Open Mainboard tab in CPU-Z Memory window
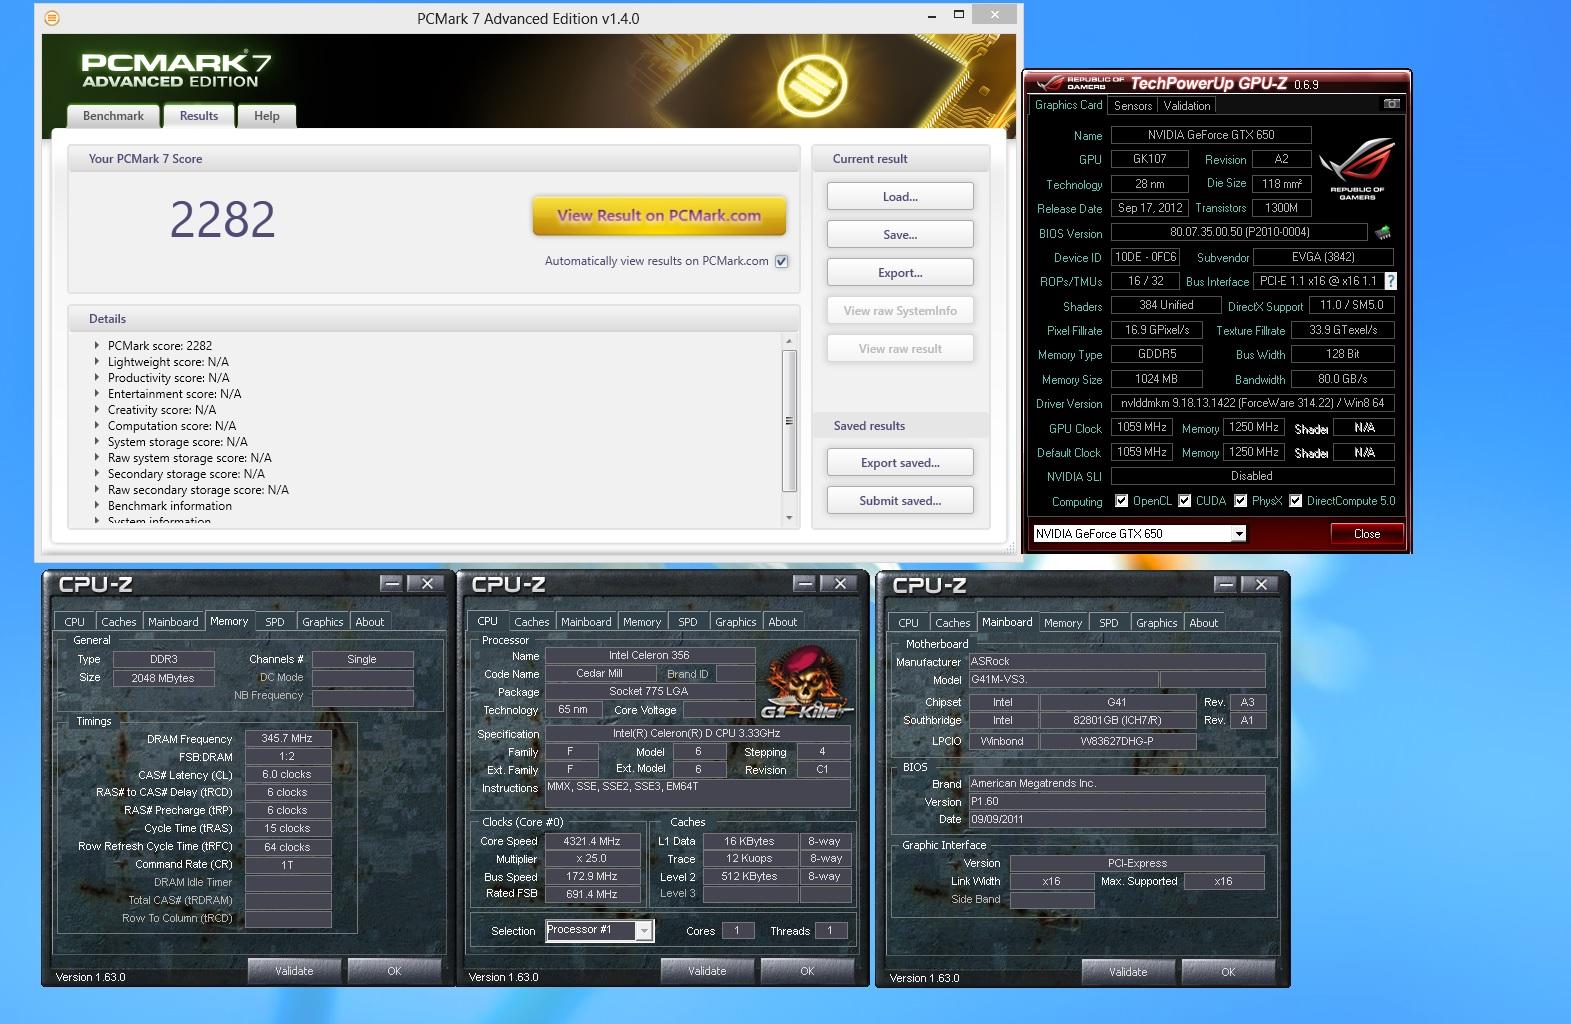The height and width of the screenshot is (1024, 1571). [x=173, y=622]
